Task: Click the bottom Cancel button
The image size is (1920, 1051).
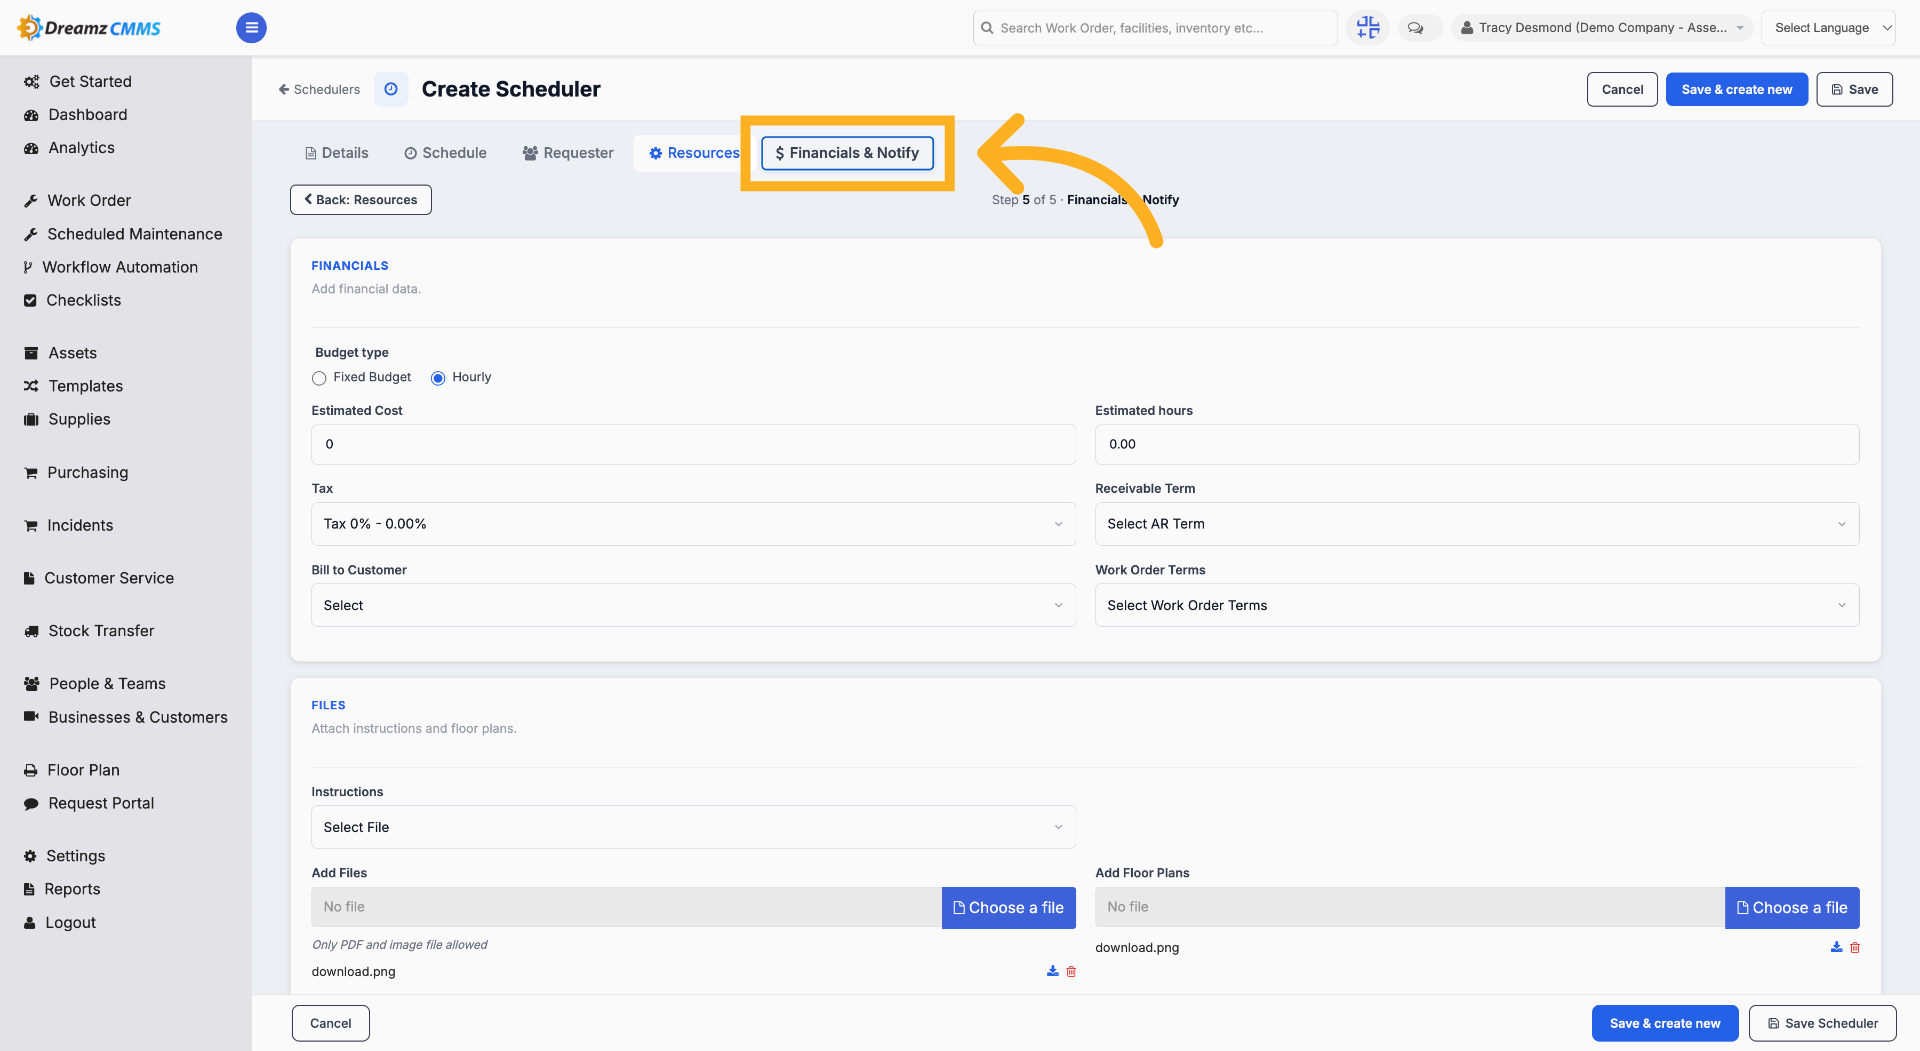Action: [331, 1023]
